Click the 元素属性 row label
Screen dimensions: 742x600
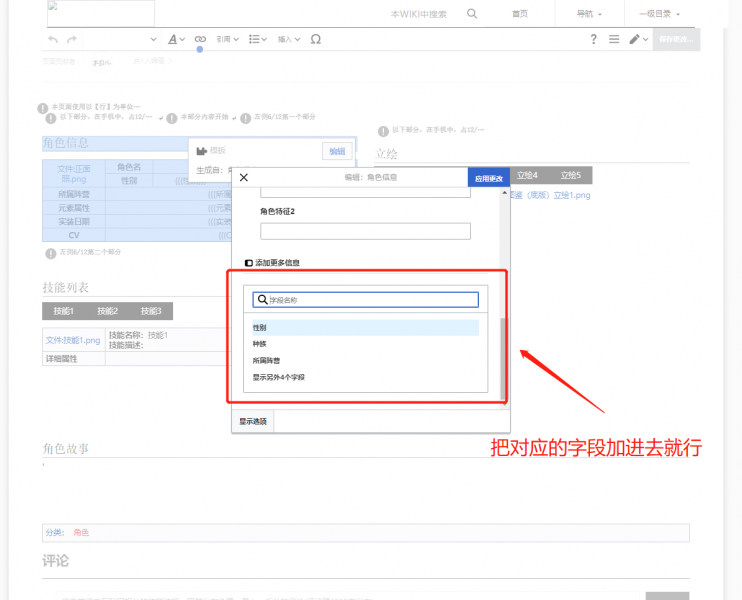click(x=74, y=208)
